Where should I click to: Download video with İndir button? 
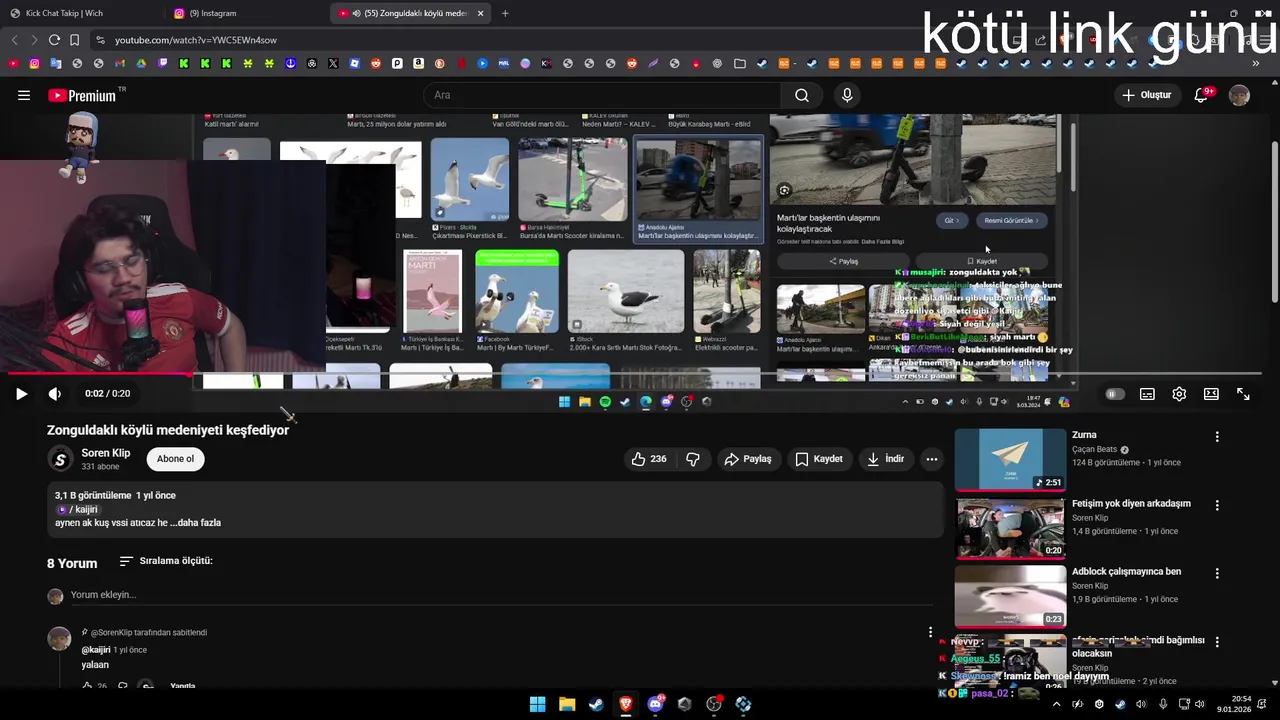(886, 459)
